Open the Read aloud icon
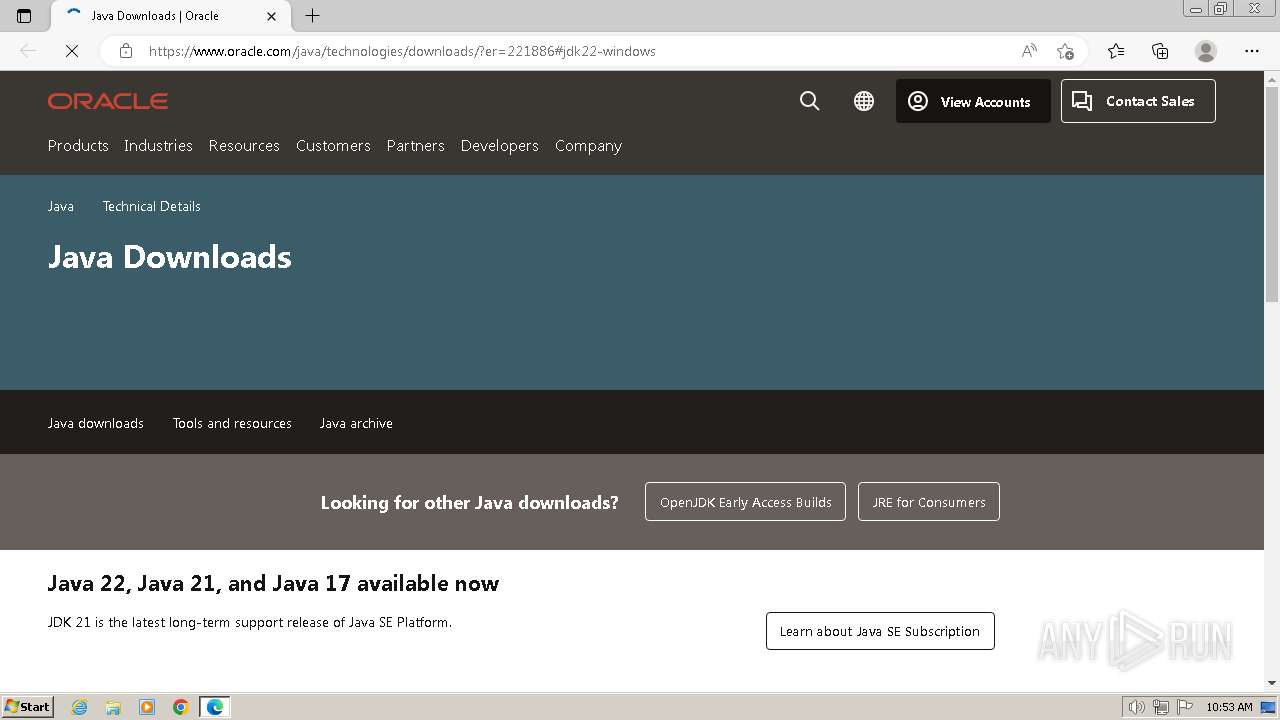Image resolution: width=1280 pixels, height=720 pixels. (1029, 51)
